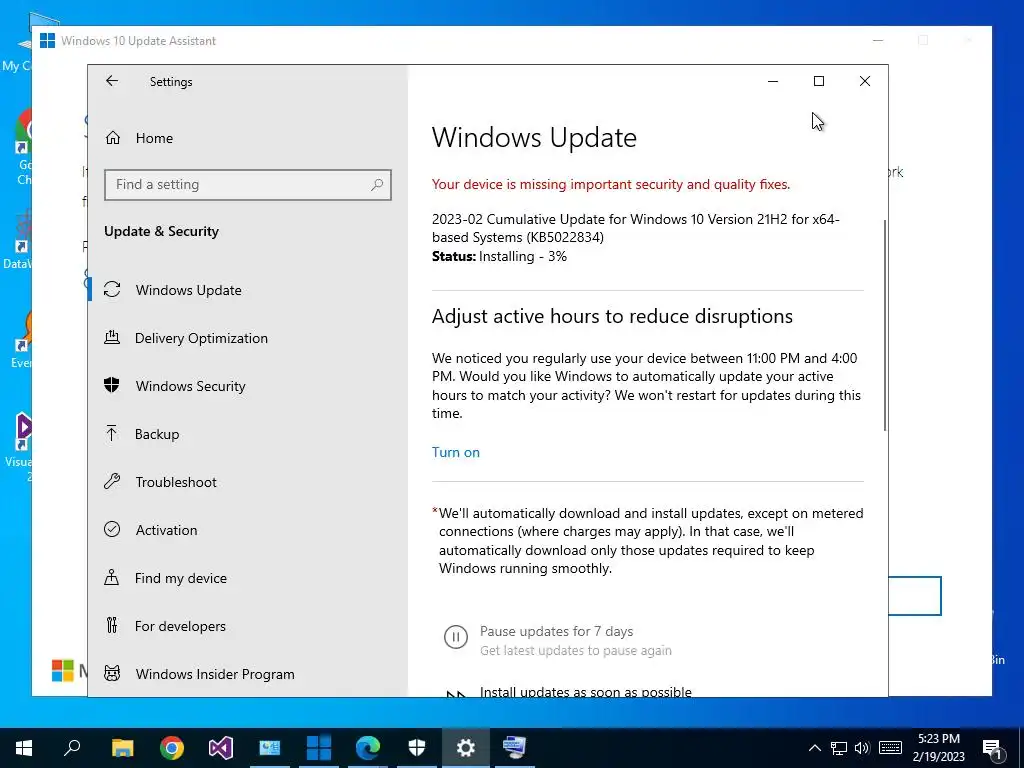Click the outlined button in Update Assistant window
This screenshot has height=768, width=1024.
(x=914, y=596)
